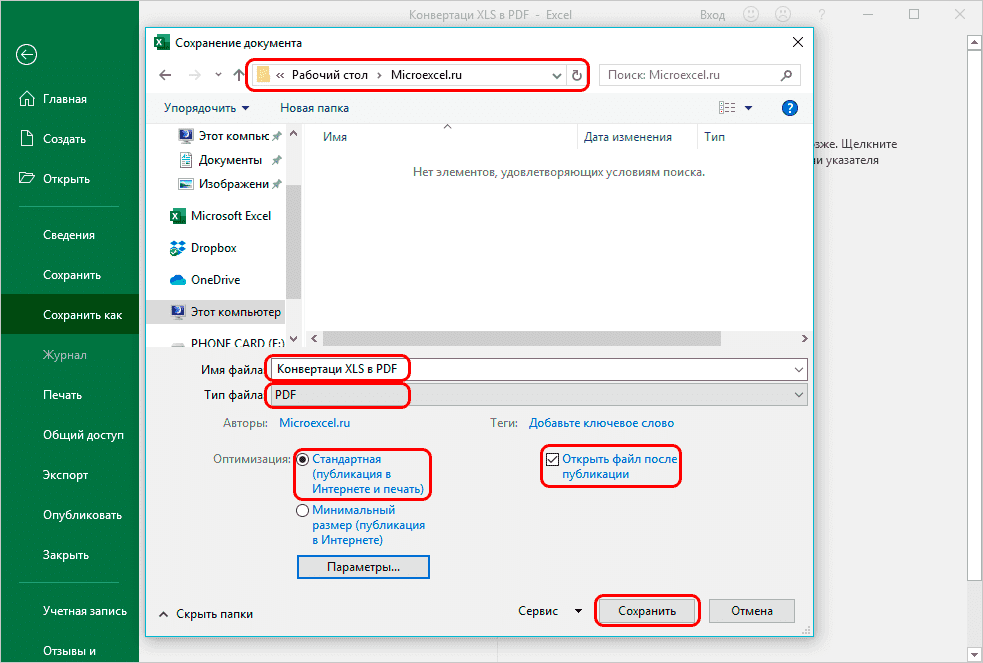Switch to Печать in the Excel sidebar
Image resolution: width=983 pixels, height=663 pixels.
pos(65,394)
